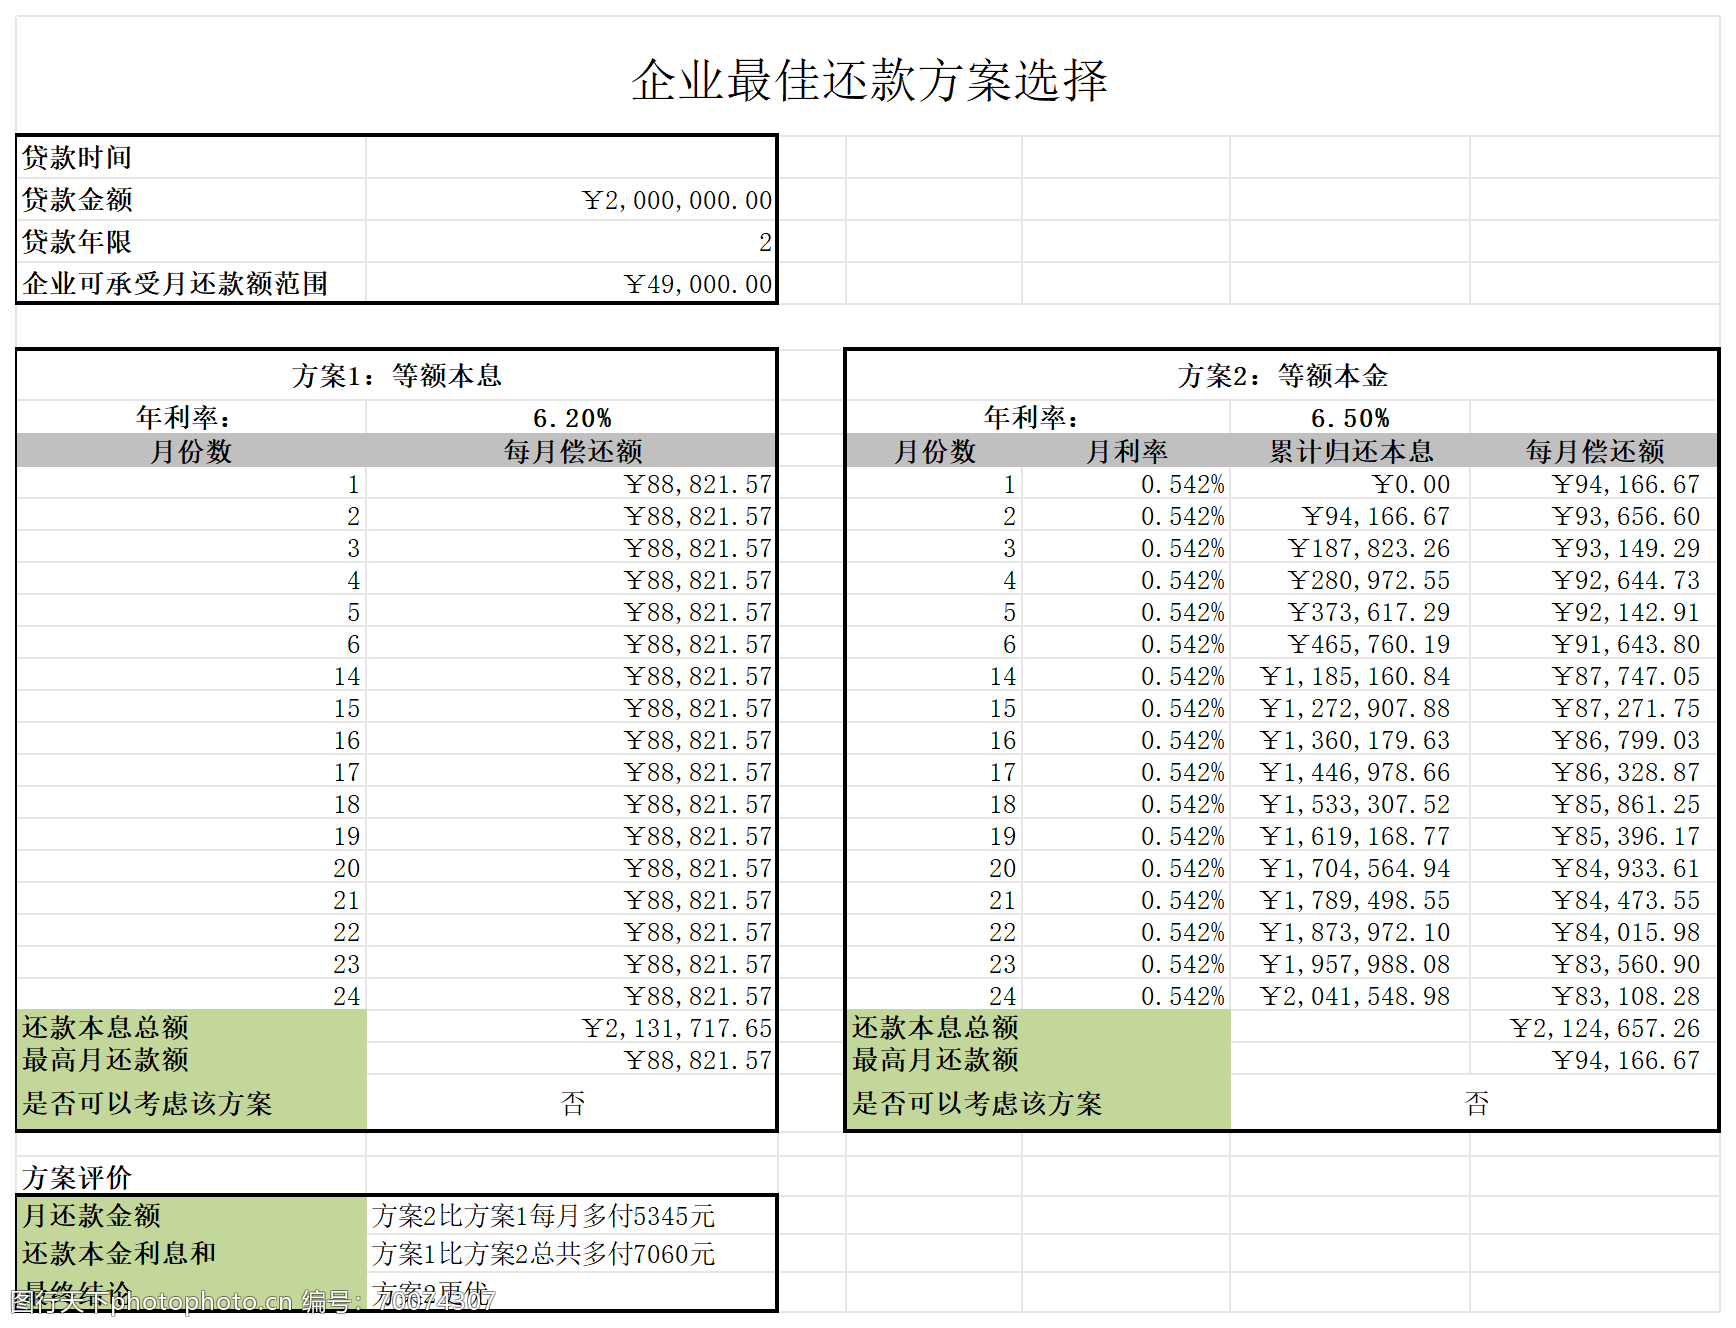The width and height of the screenshot is (1736, 1328).
Task: Select the ￥93,656.60 cell
Action: [x=1594, y=517]
